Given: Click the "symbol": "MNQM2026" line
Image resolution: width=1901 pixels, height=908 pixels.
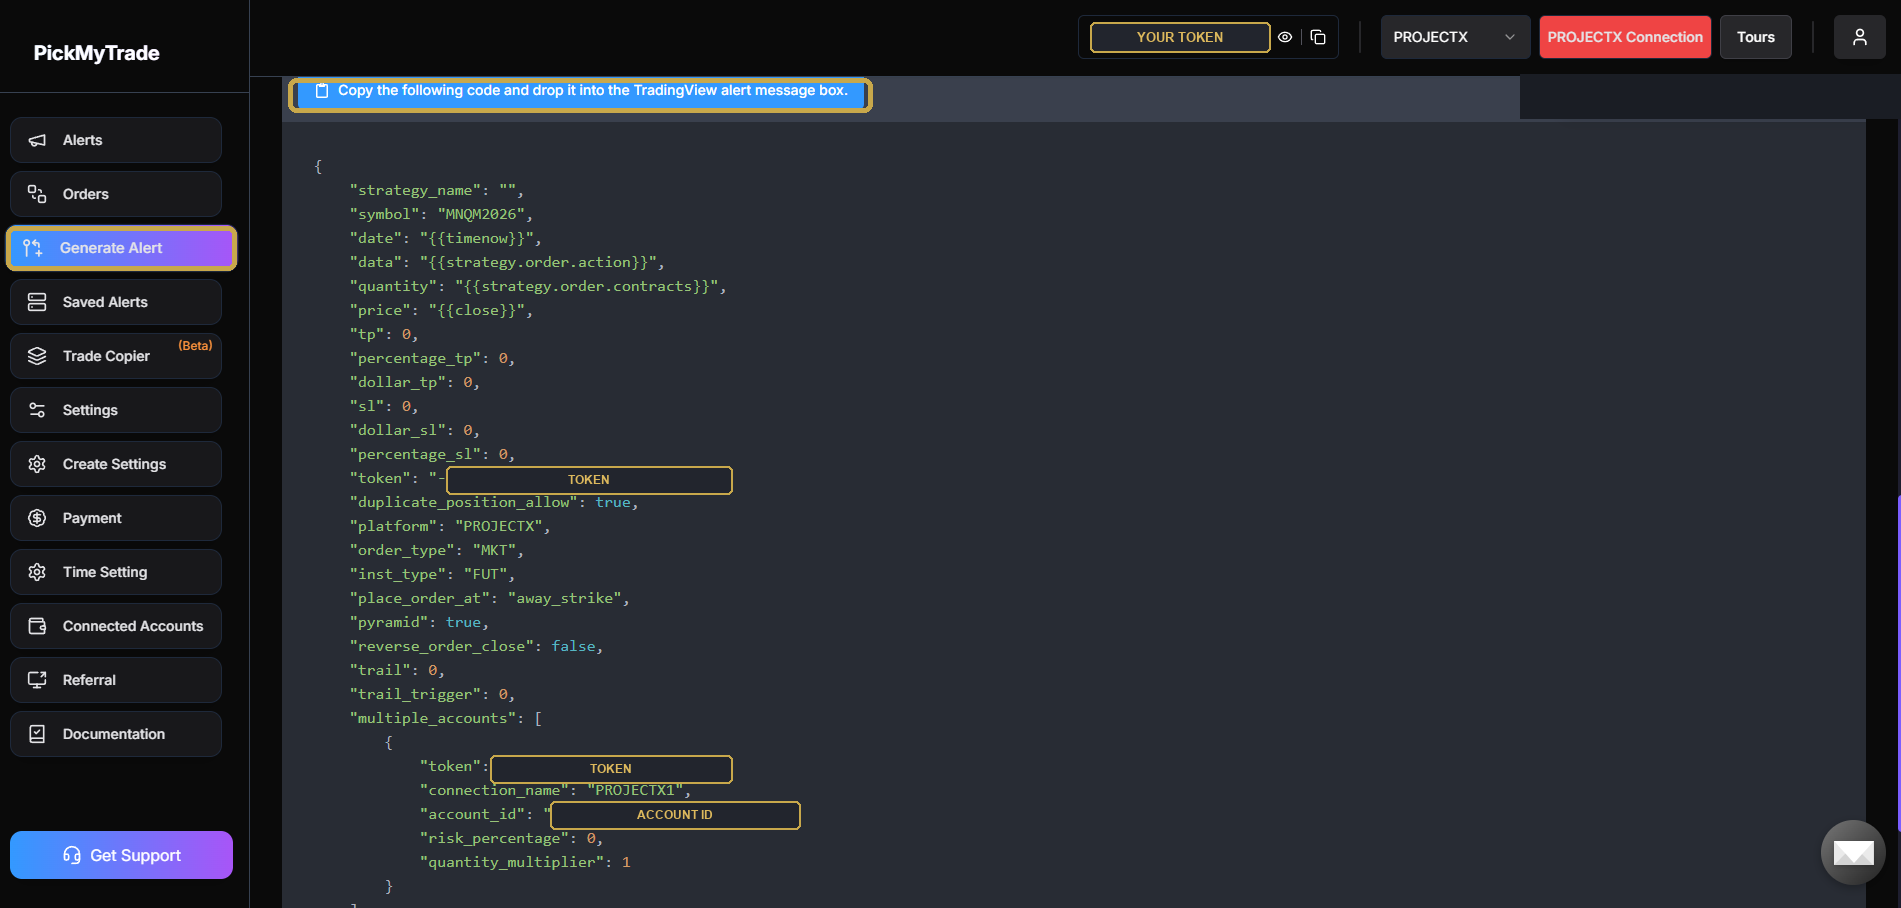Looking at the screenshot, I should (441, 214).
